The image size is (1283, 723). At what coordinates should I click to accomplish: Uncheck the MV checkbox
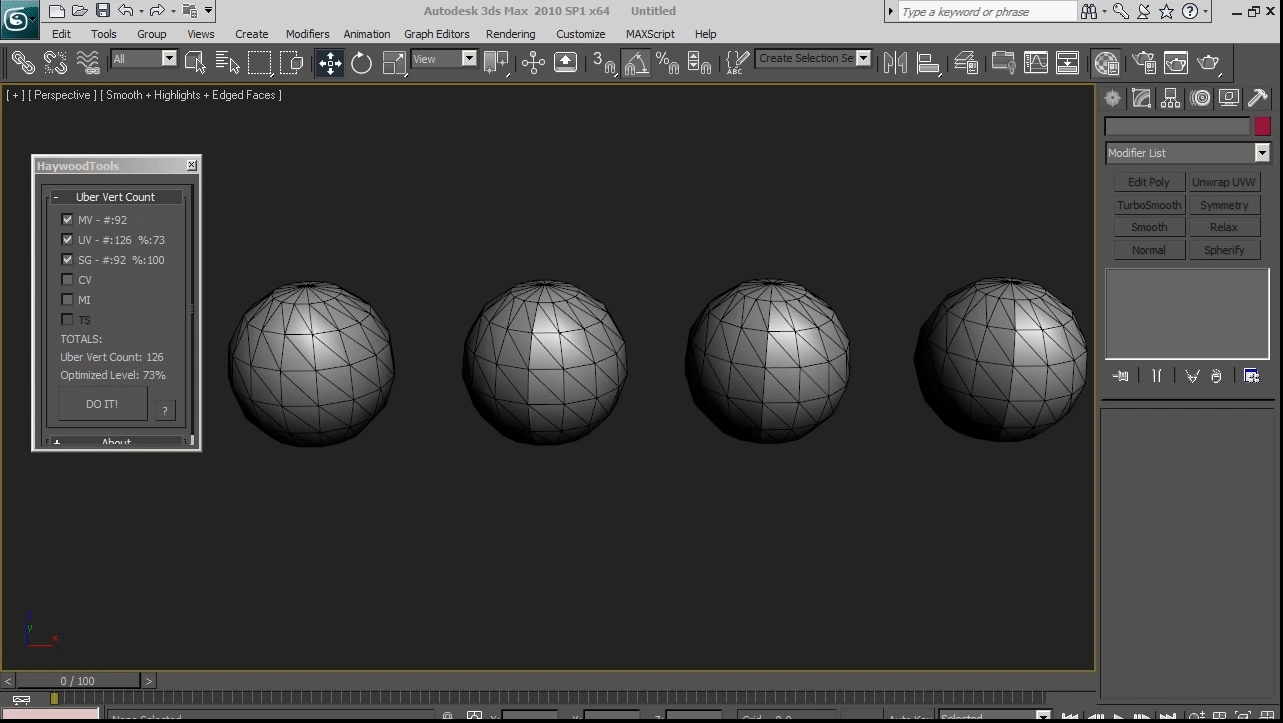[67, 220]
